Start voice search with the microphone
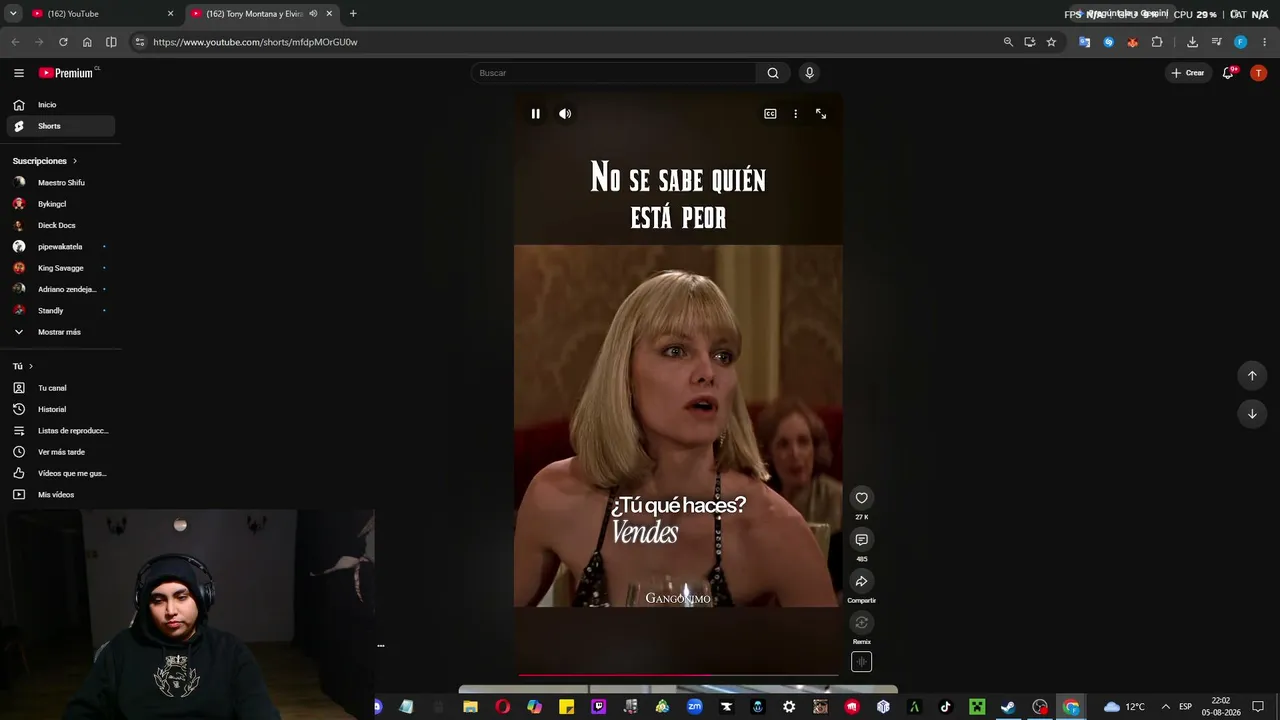 (809, 73)
